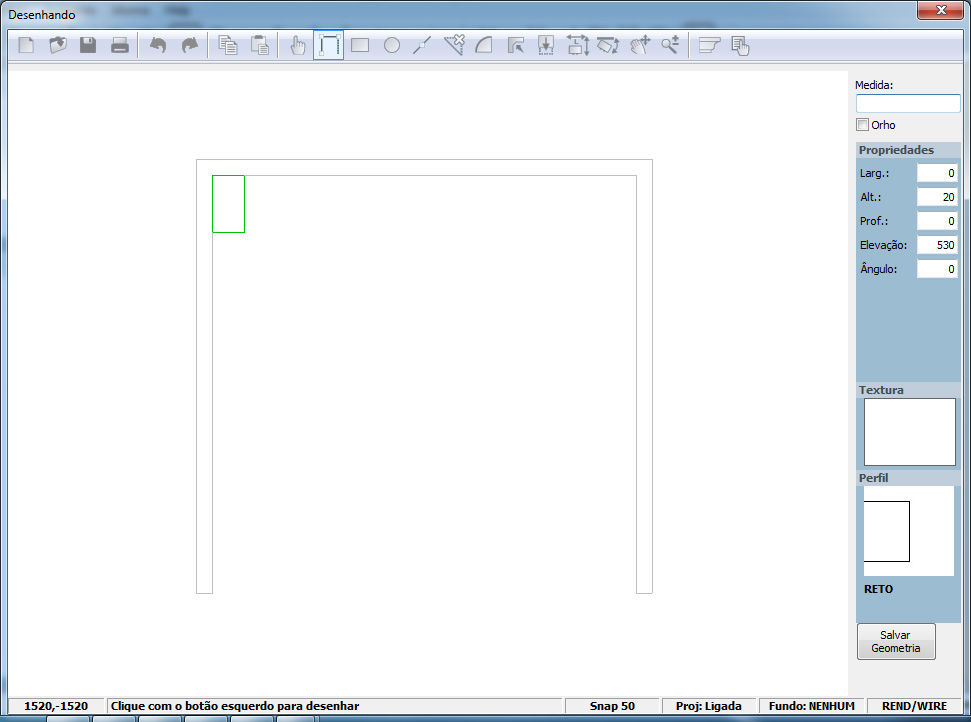Click the Print icon
The image size is (971, 722).
(120, 45)
